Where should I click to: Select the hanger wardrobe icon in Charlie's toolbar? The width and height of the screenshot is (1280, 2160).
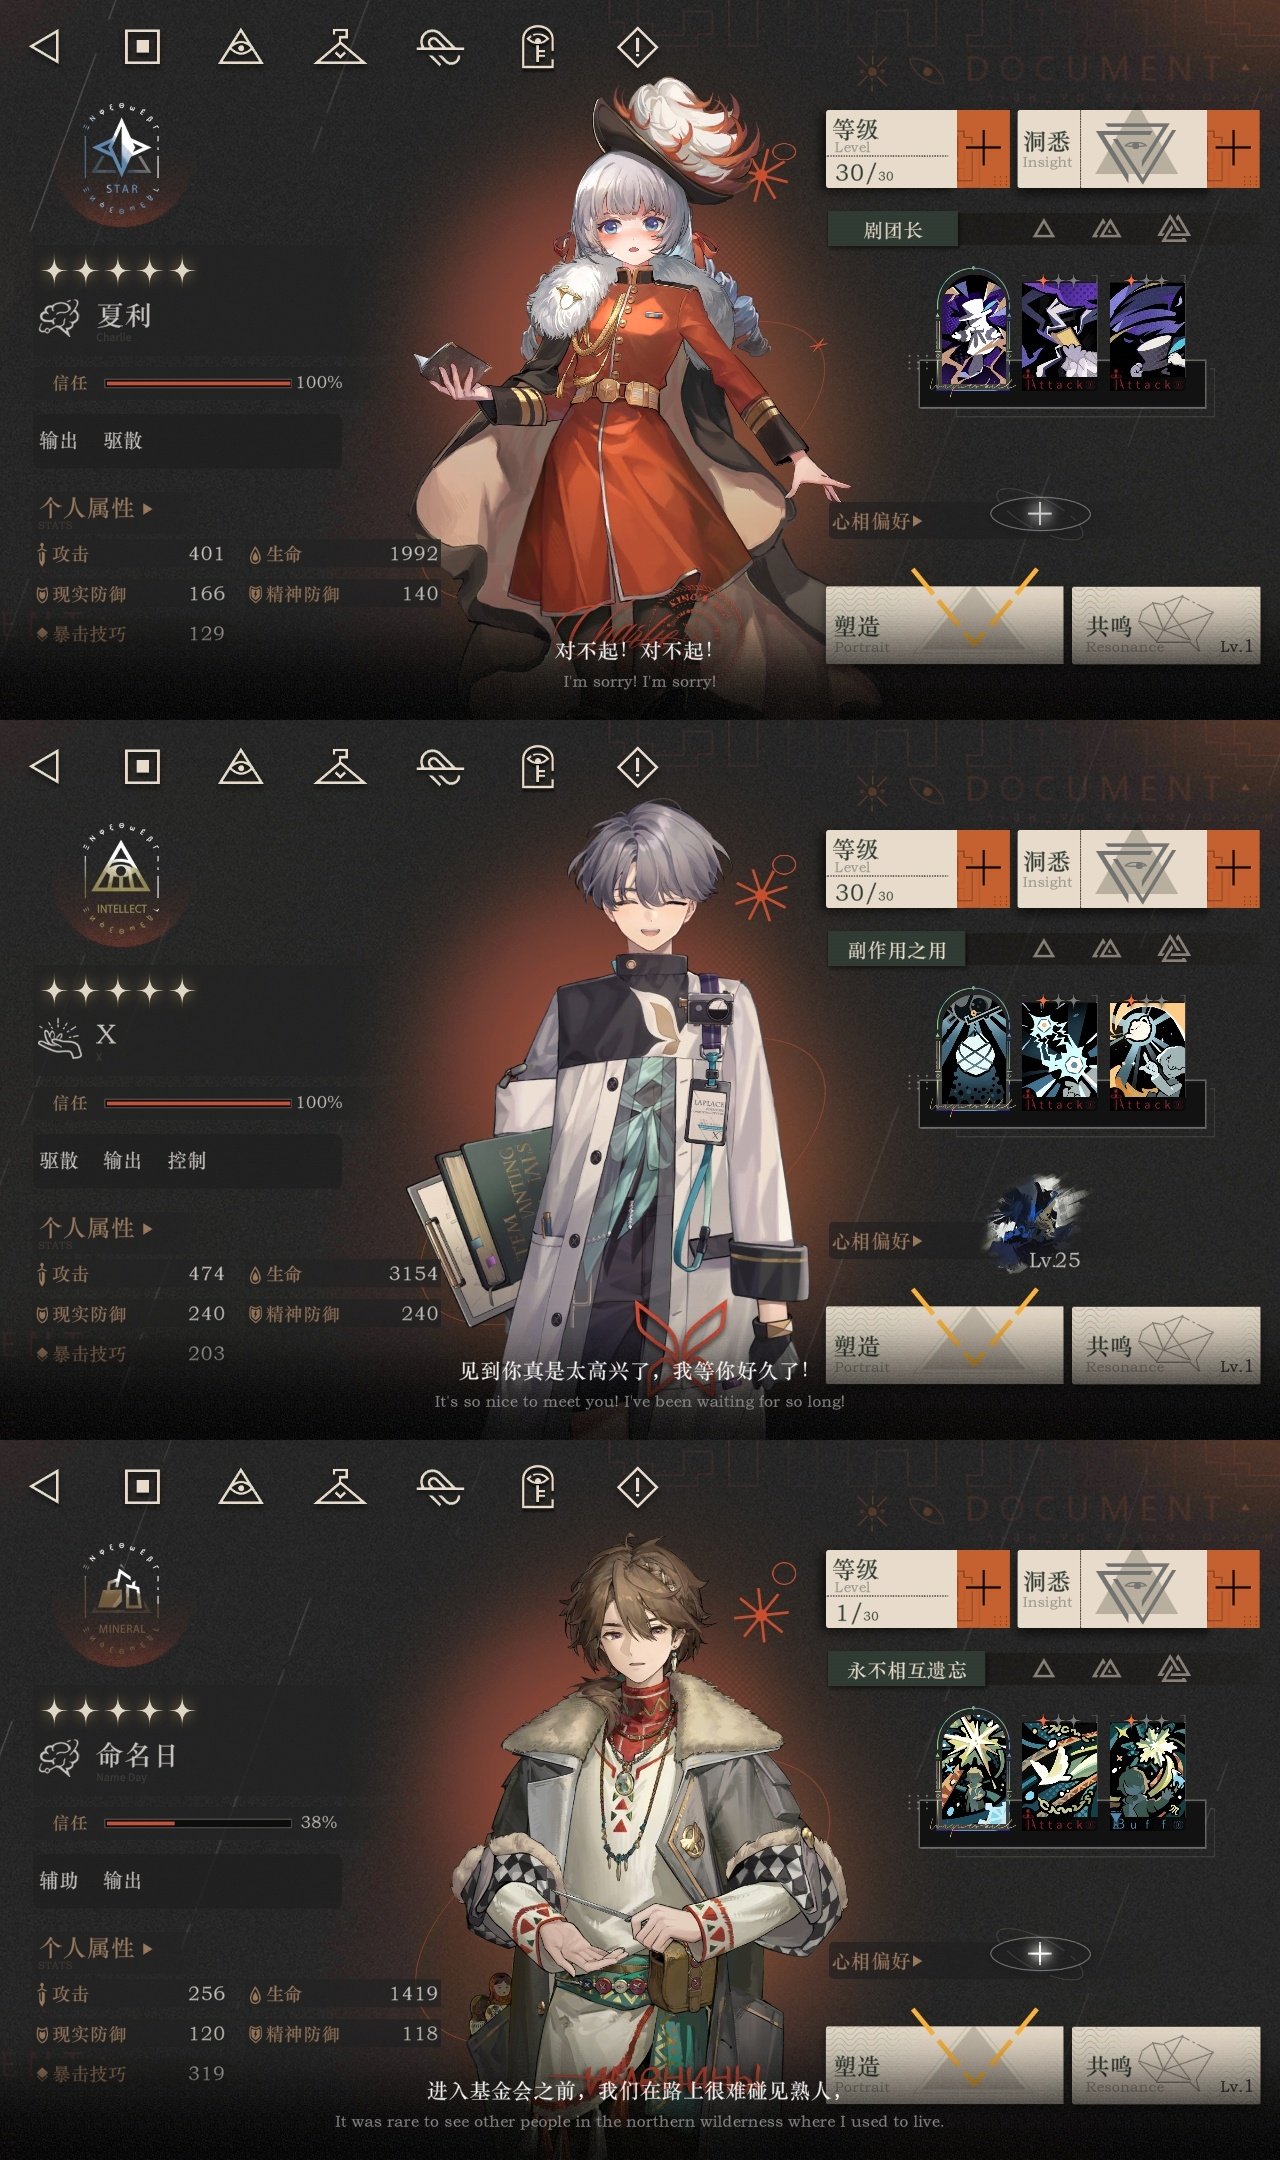point(340,46)
